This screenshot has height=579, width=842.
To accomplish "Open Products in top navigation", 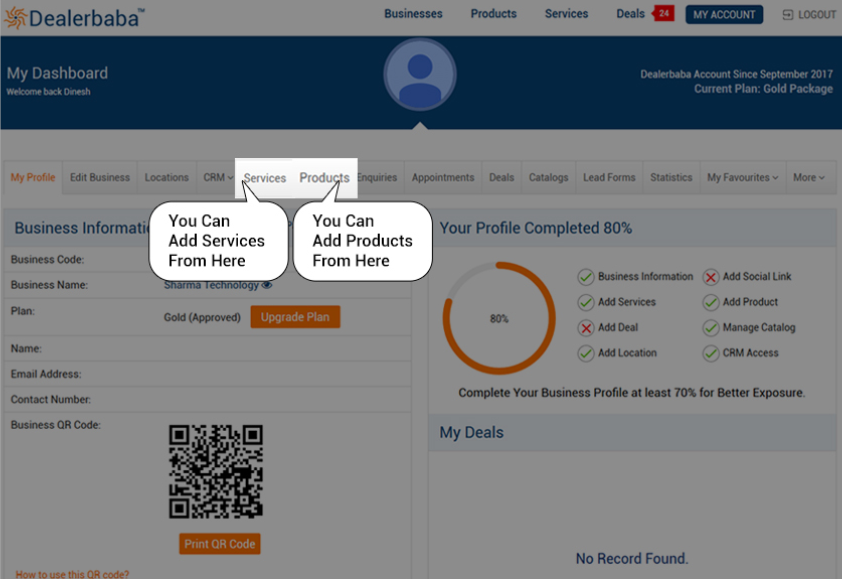I will [493, 13].
